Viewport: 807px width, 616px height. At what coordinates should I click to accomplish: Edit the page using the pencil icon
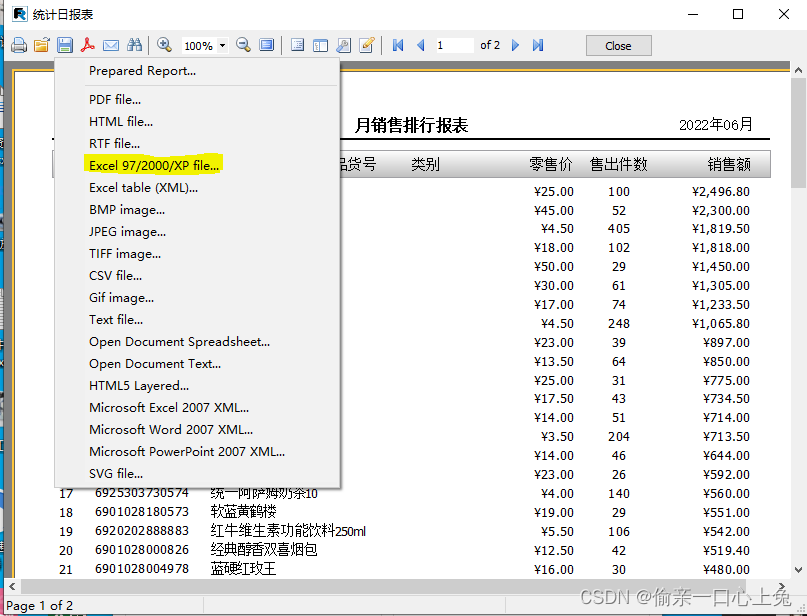point(366,44)
